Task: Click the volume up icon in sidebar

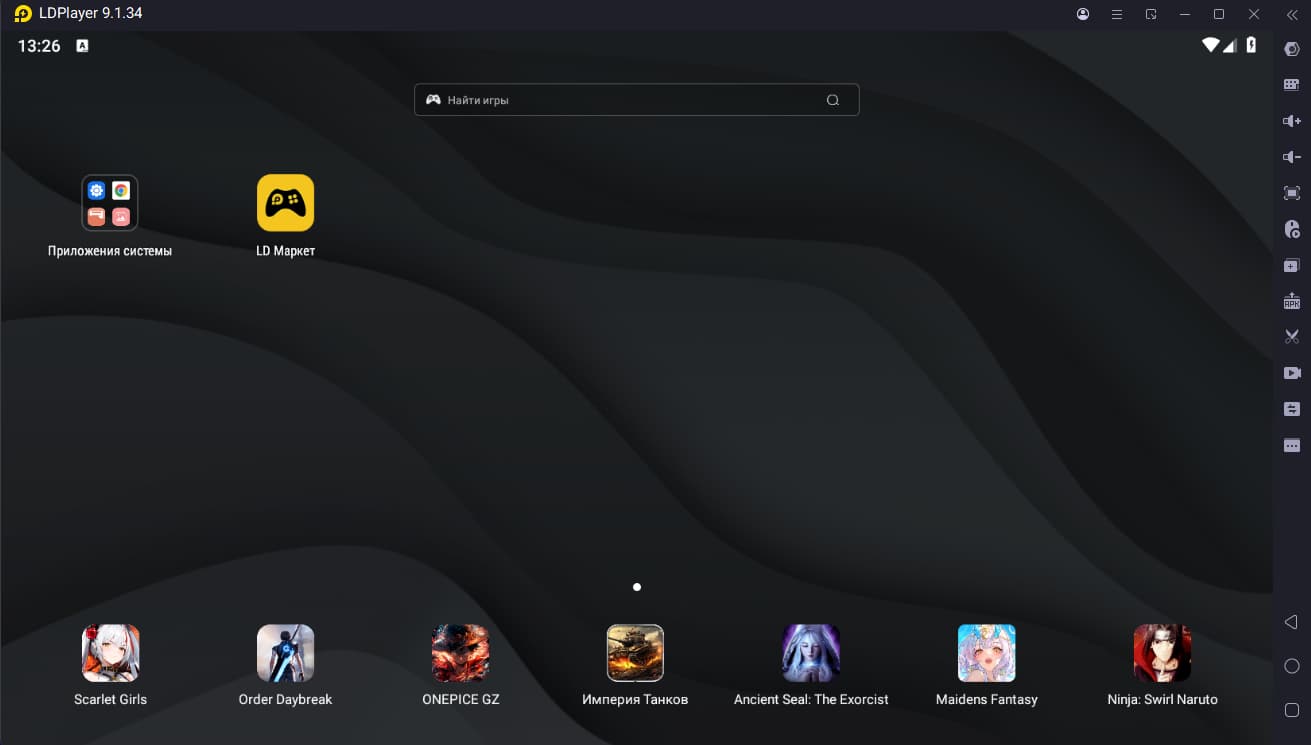Action: coord(1292,121)
